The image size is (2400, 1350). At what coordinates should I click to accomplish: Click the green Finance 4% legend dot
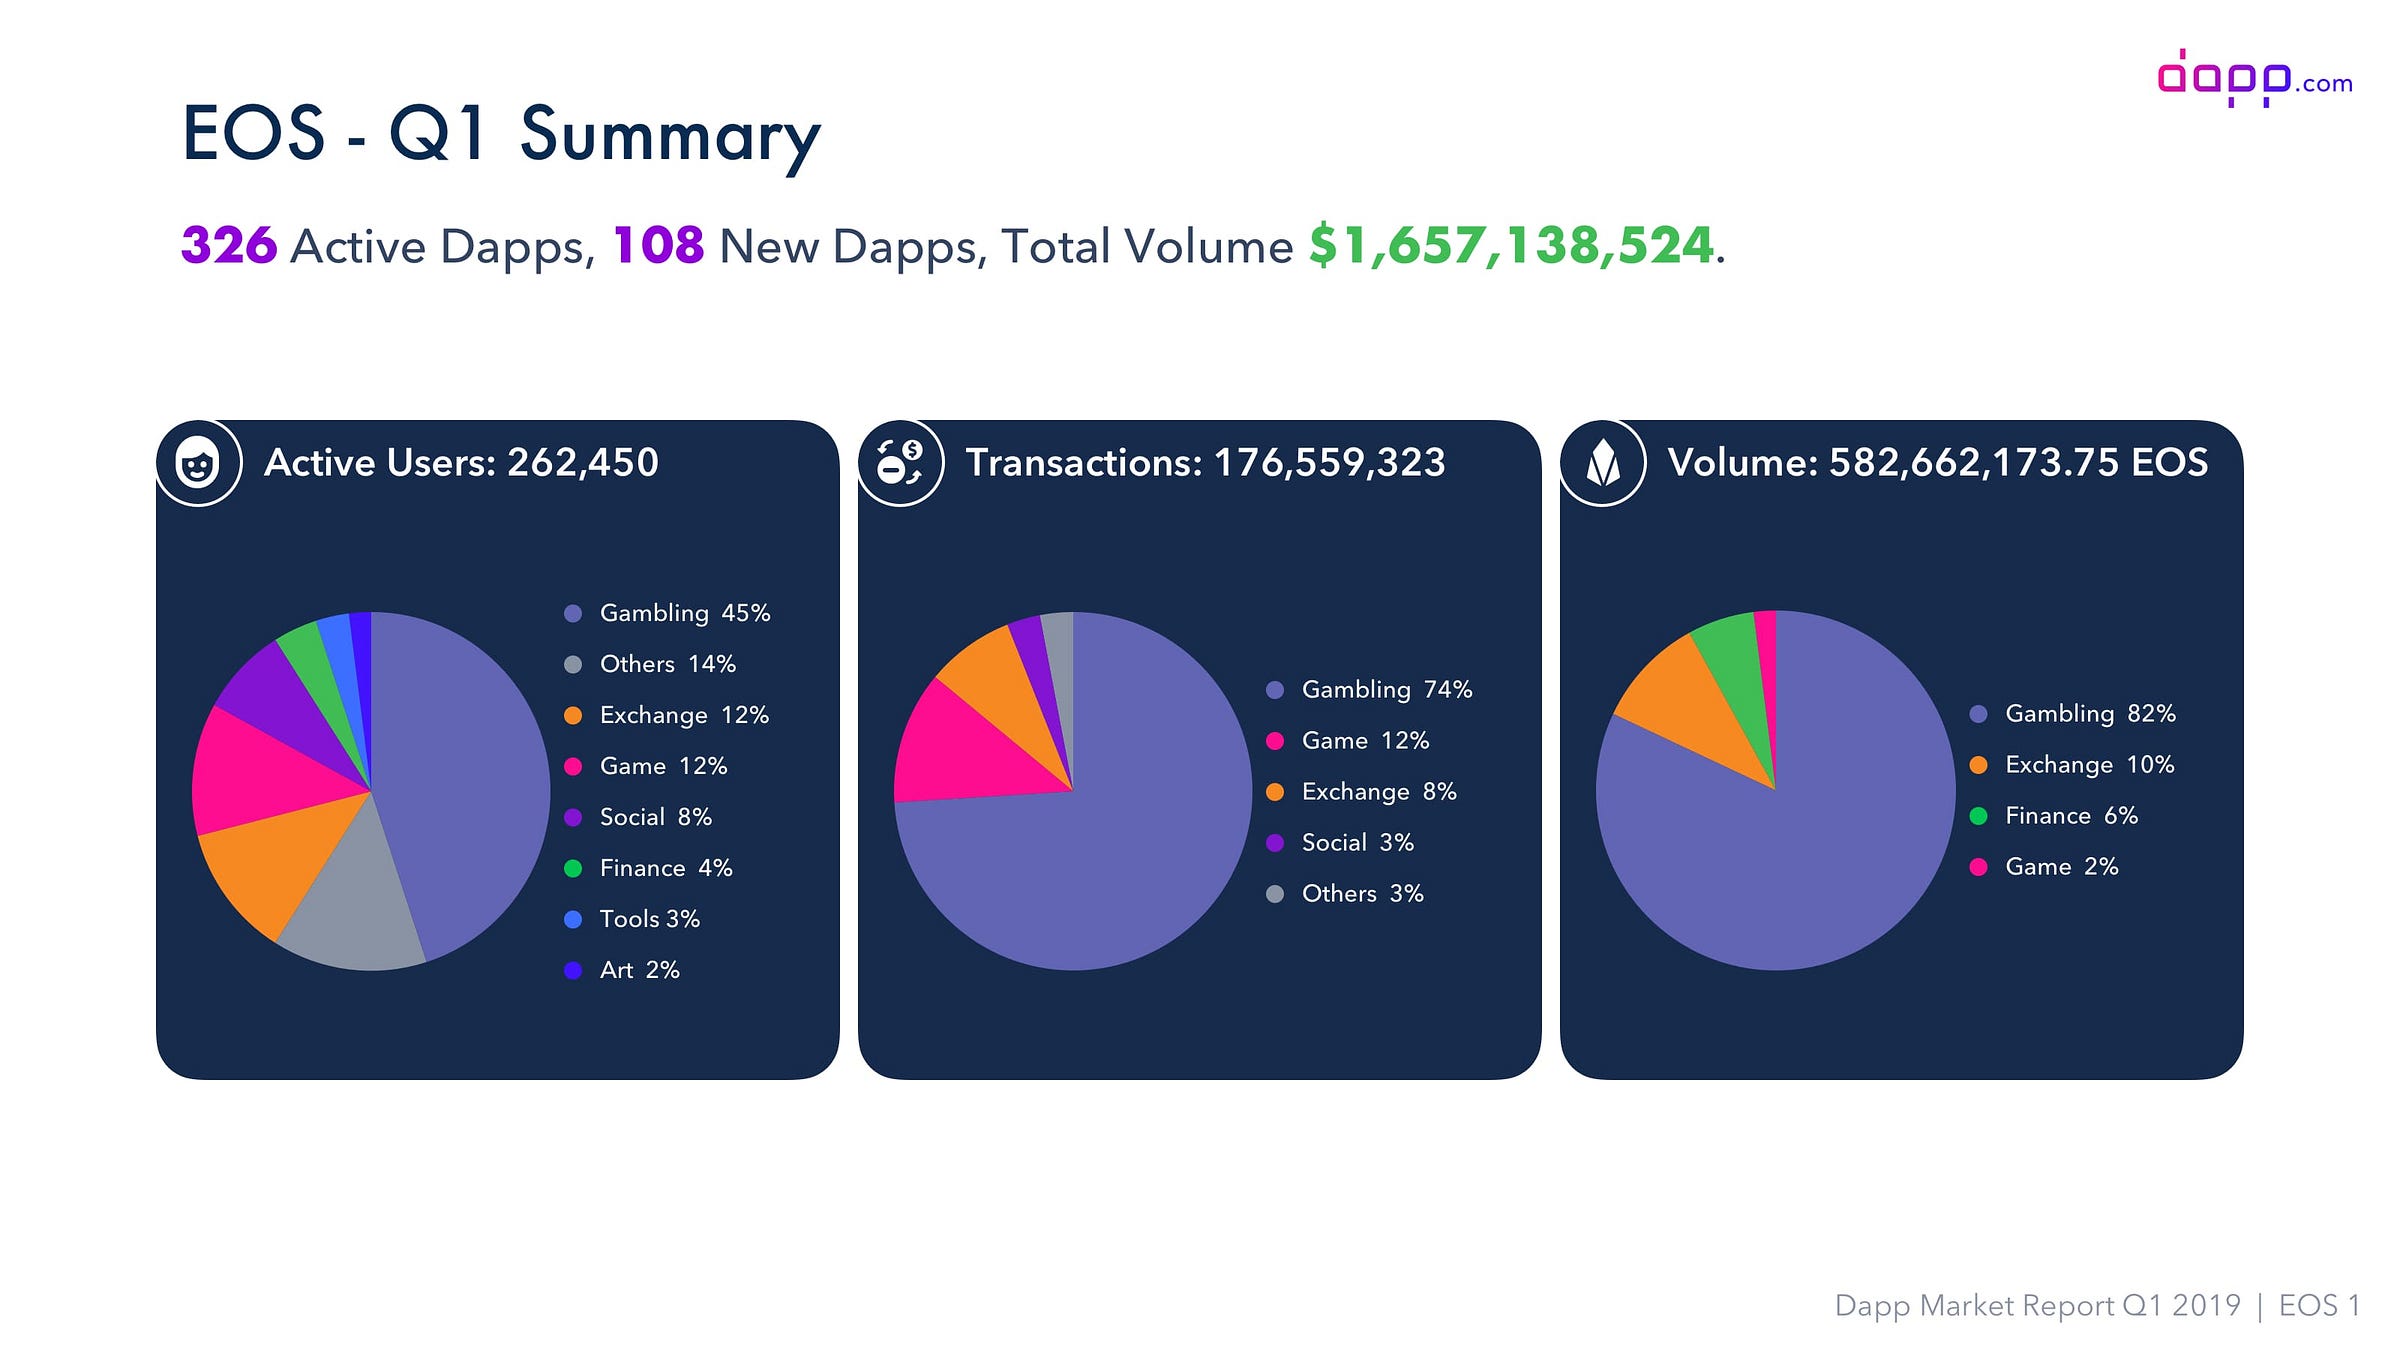click(x=573, y=868)
